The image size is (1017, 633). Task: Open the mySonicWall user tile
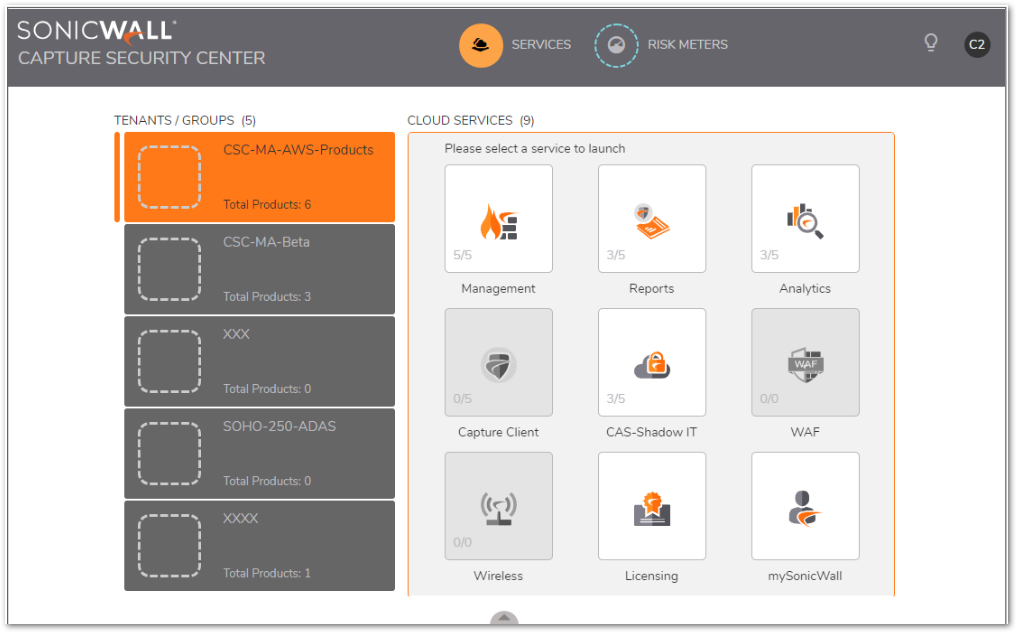pos(805,506)
